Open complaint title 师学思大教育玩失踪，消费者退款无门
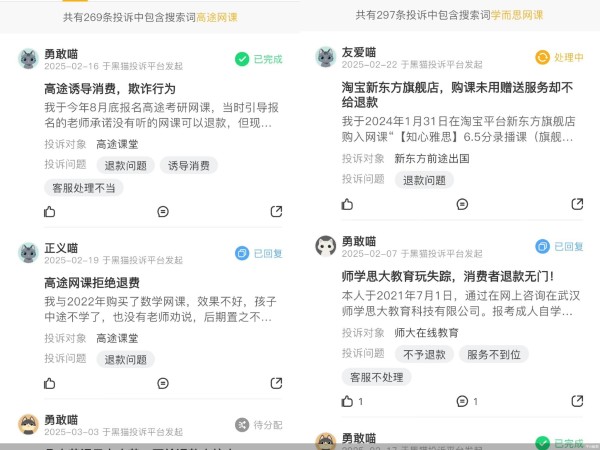The image size is (600, 450). pyautogui.click(x=447, y=276)
